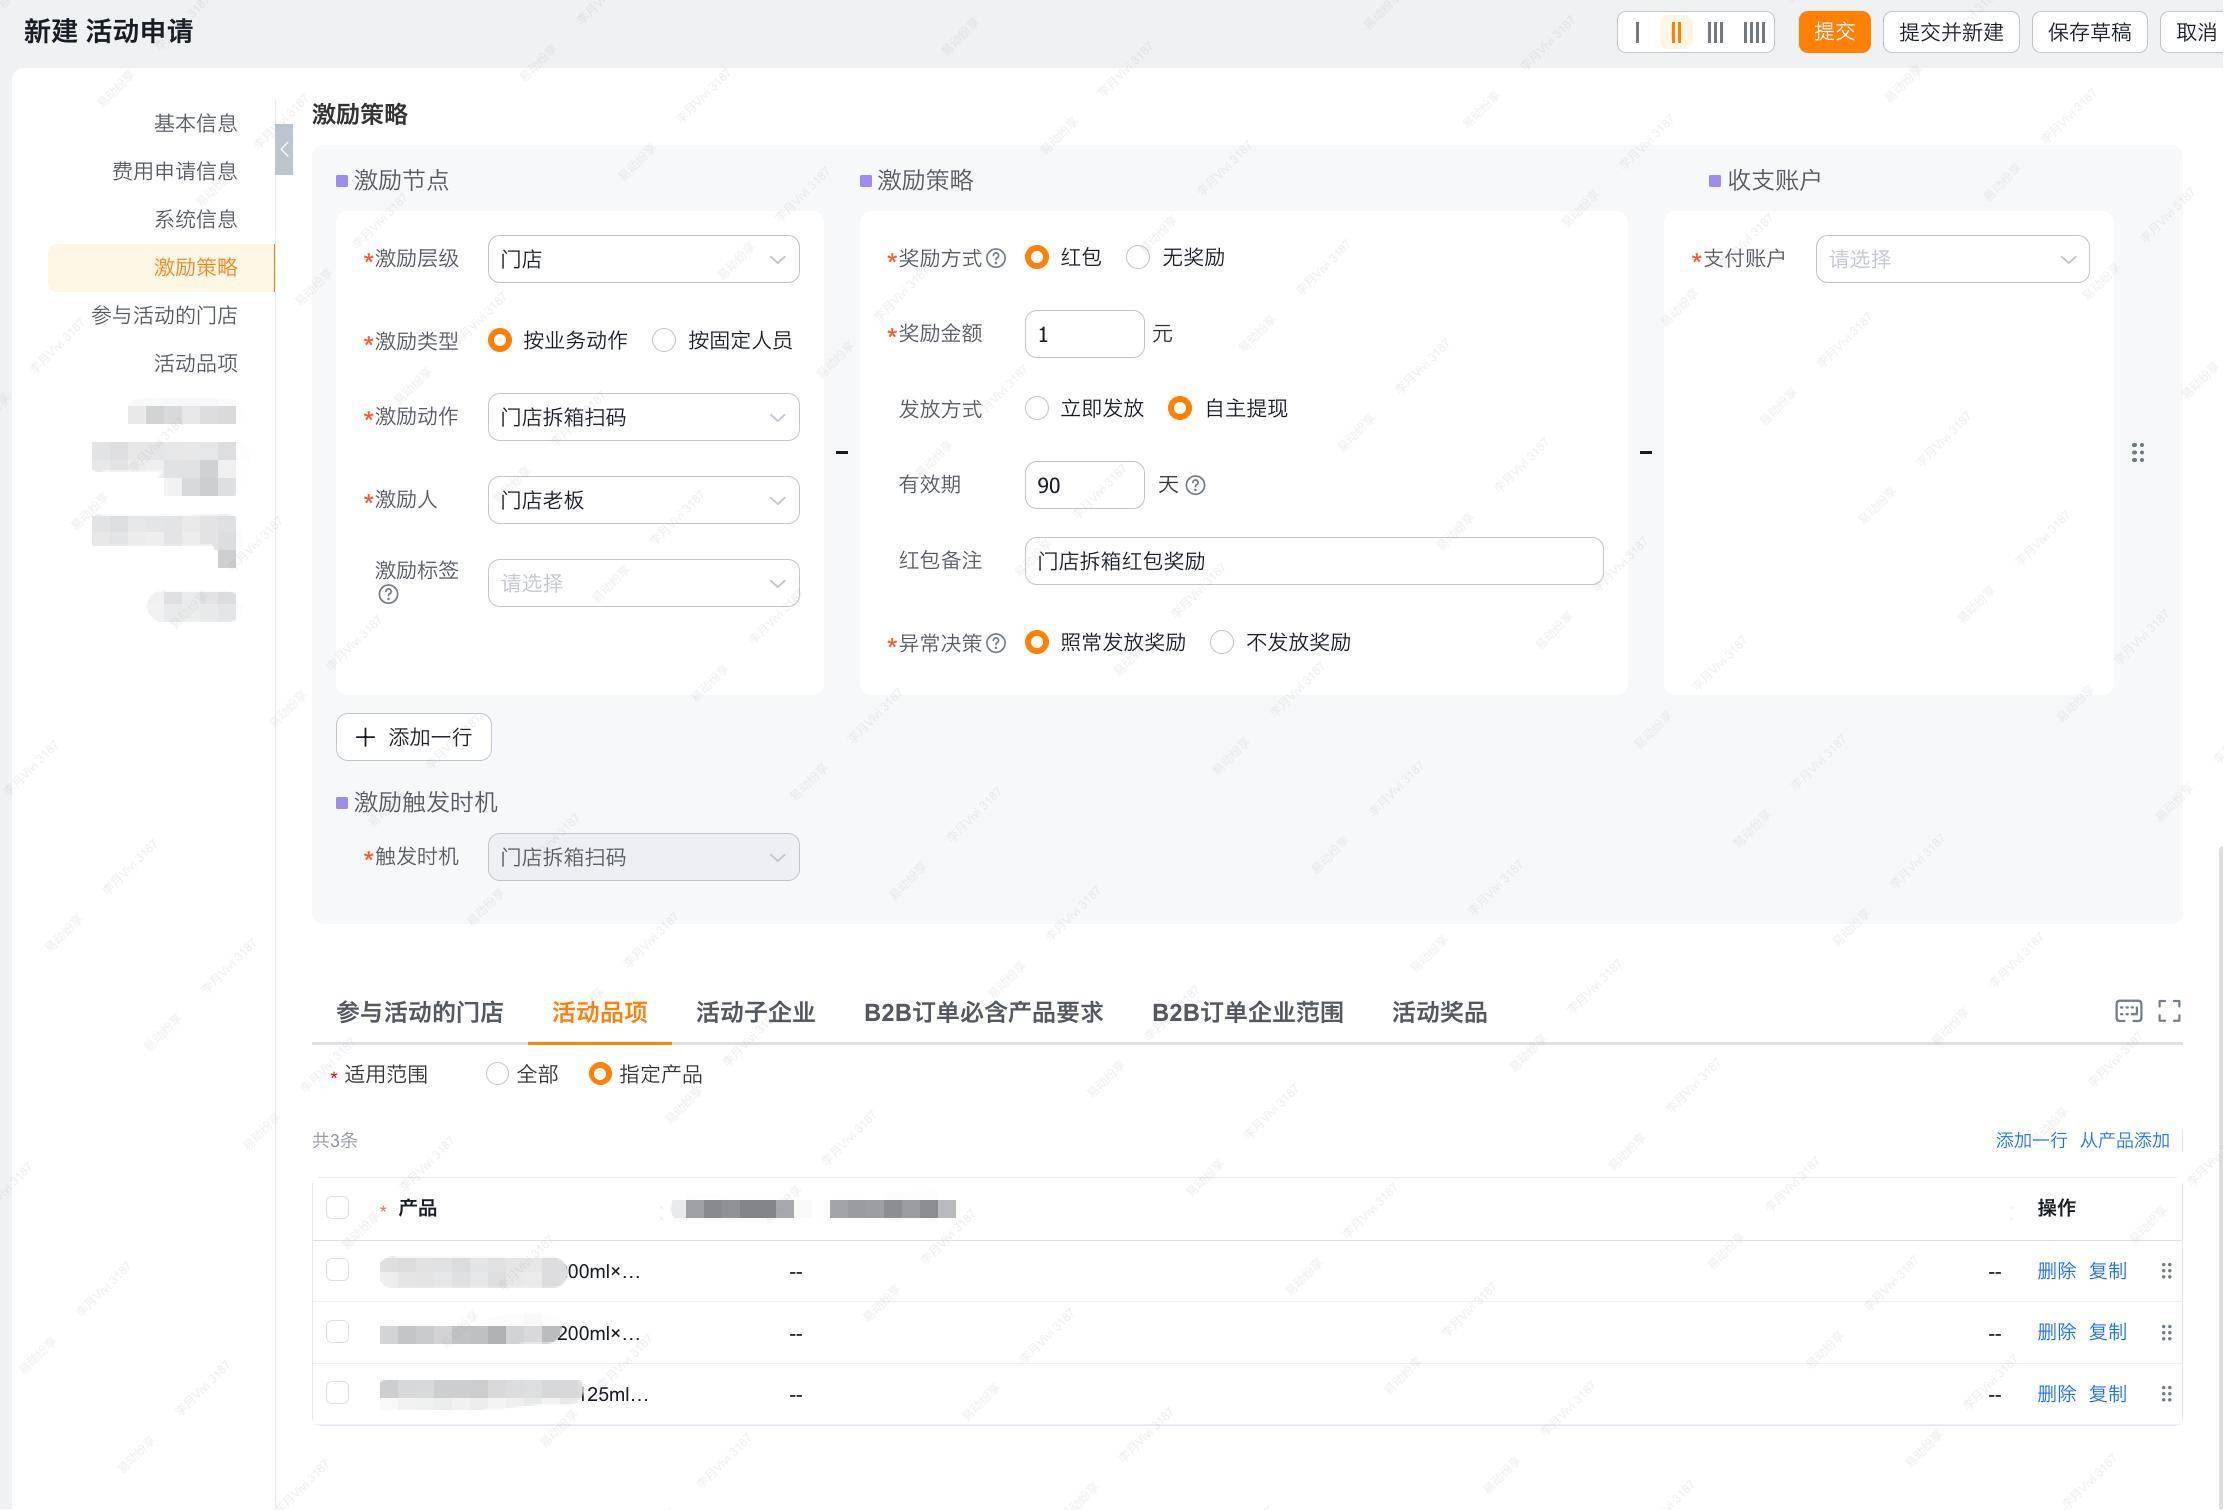The image size is (2224, 1510).
Task: Collapse the left navigation sidebar arrow
Action: [x=284, y=150]
